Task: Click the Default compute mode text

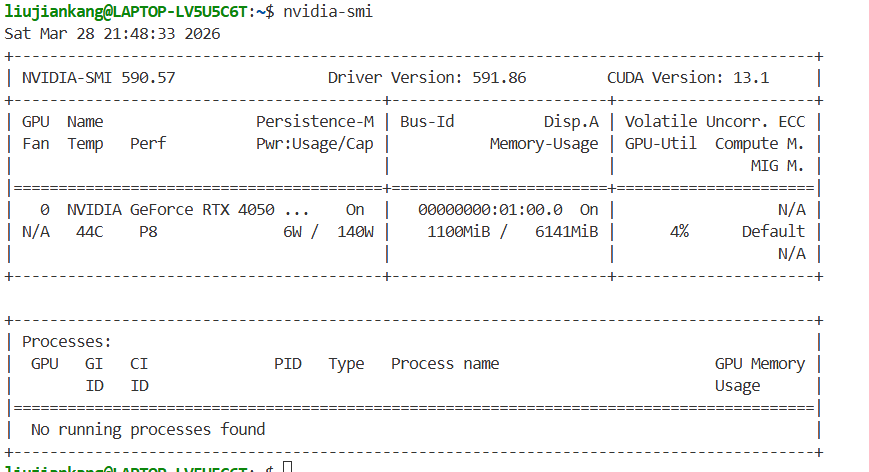Action: pyautogui.click(x=773, y=231)
